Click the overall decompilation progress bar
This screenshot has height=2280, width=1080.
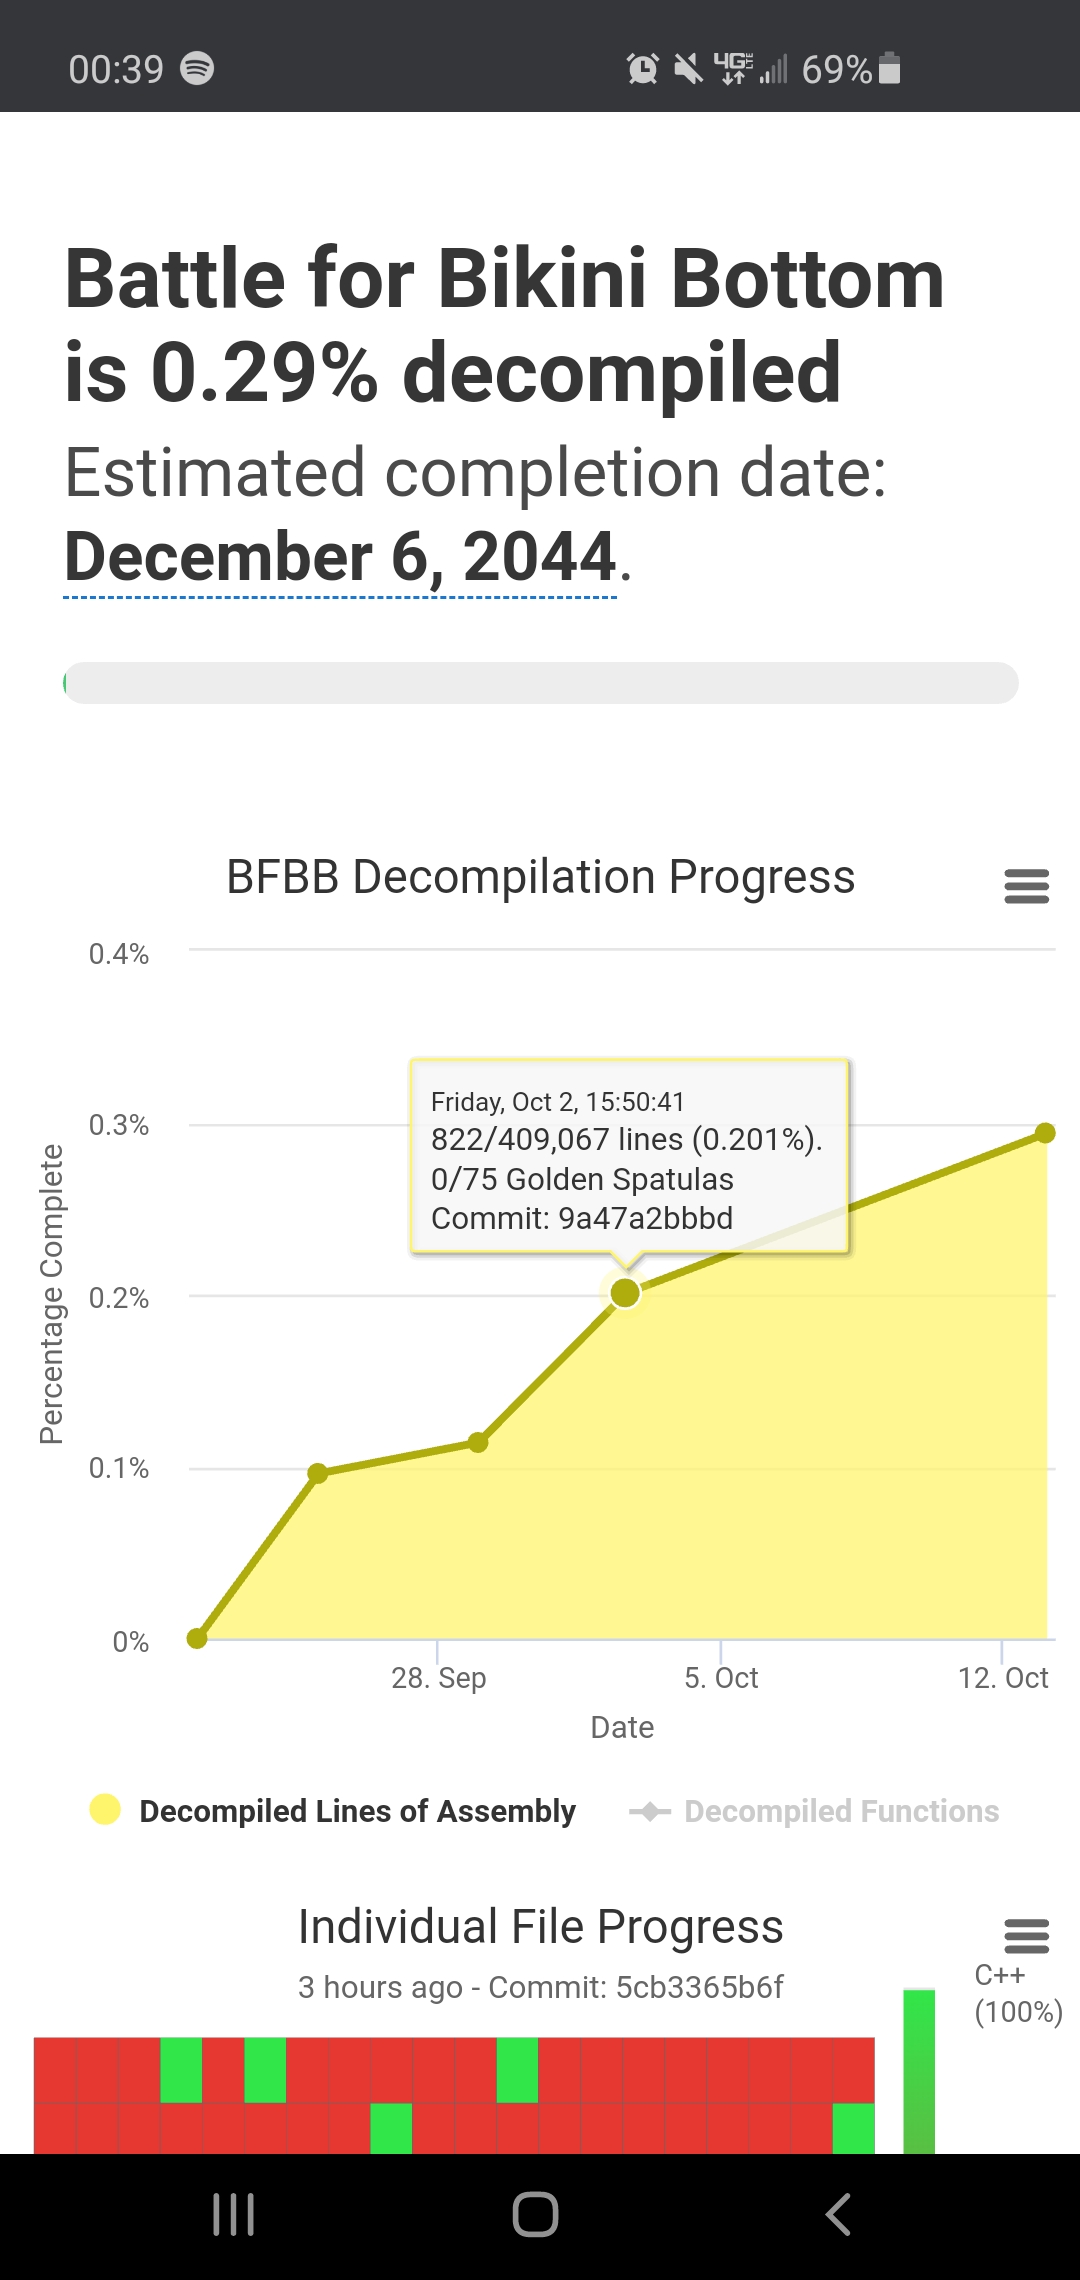[x=541, y=683]
